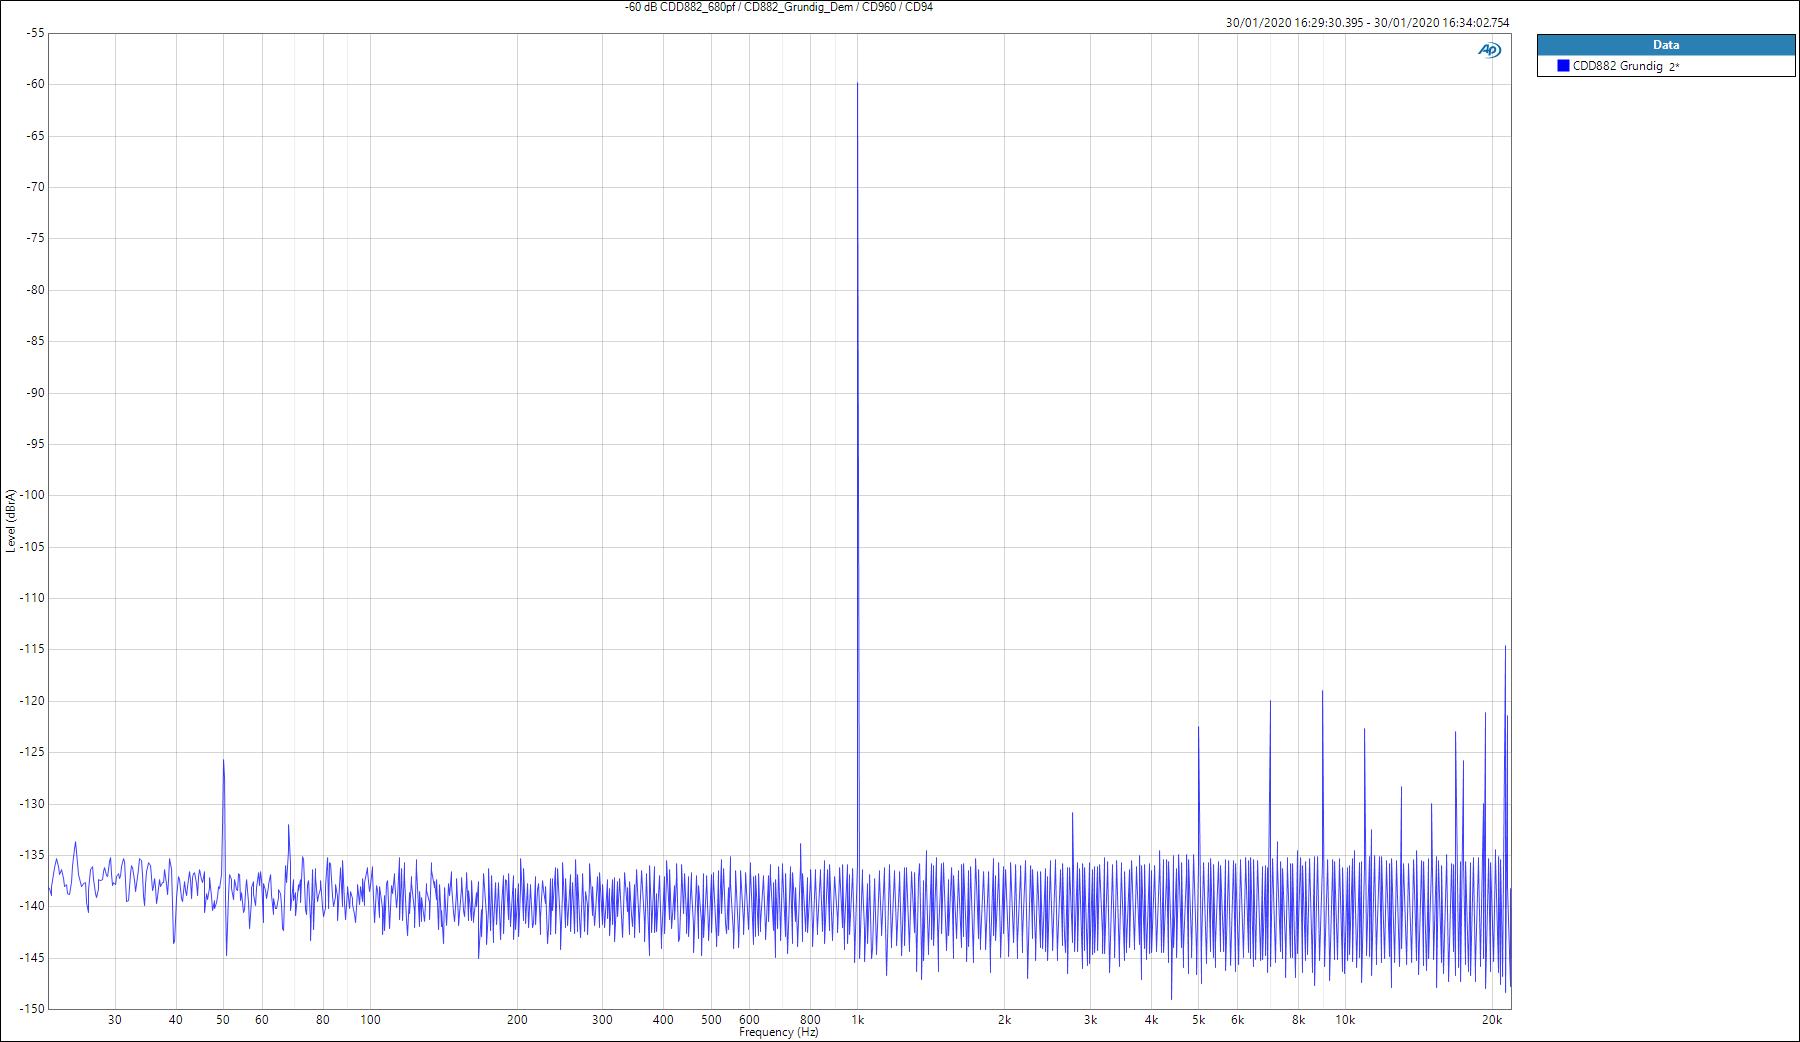Click the 20k tick label on the frequency axis
The height and width of the screenshot is (1042, 1800).
(1491, 1020)
